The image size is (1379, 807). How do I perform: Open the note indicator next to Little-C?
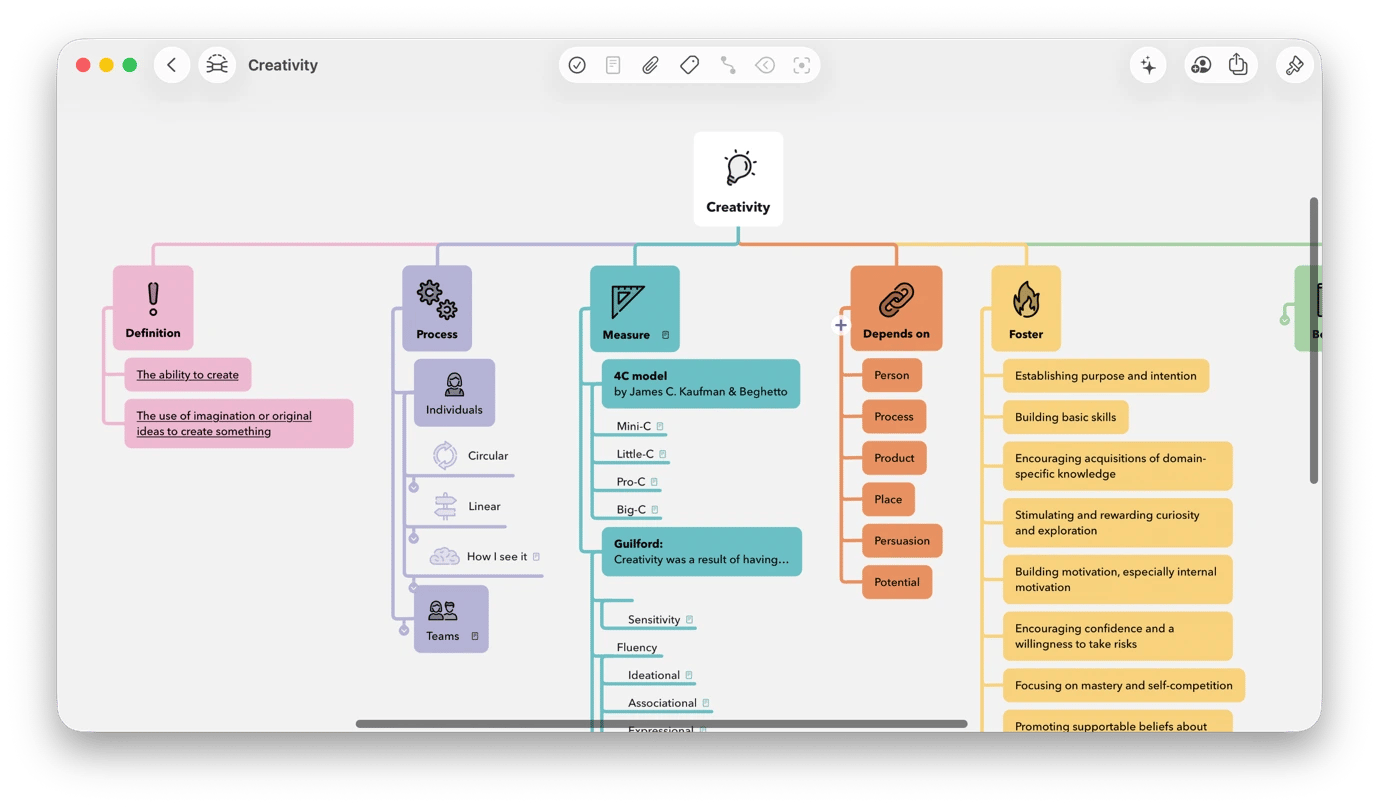click(663, 454)
